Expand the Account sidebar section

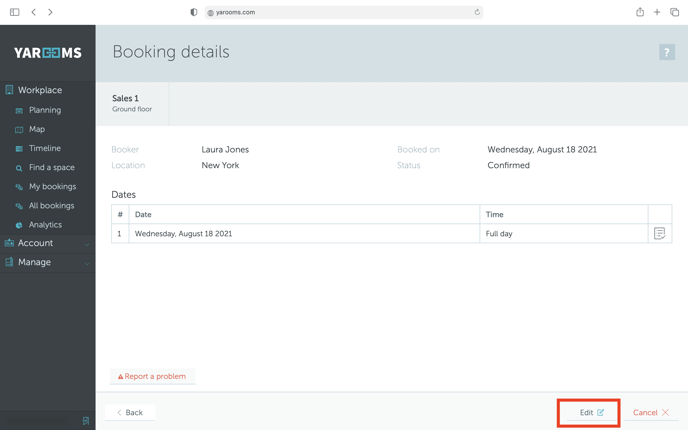pyautogui.click(x=47, y=243)
